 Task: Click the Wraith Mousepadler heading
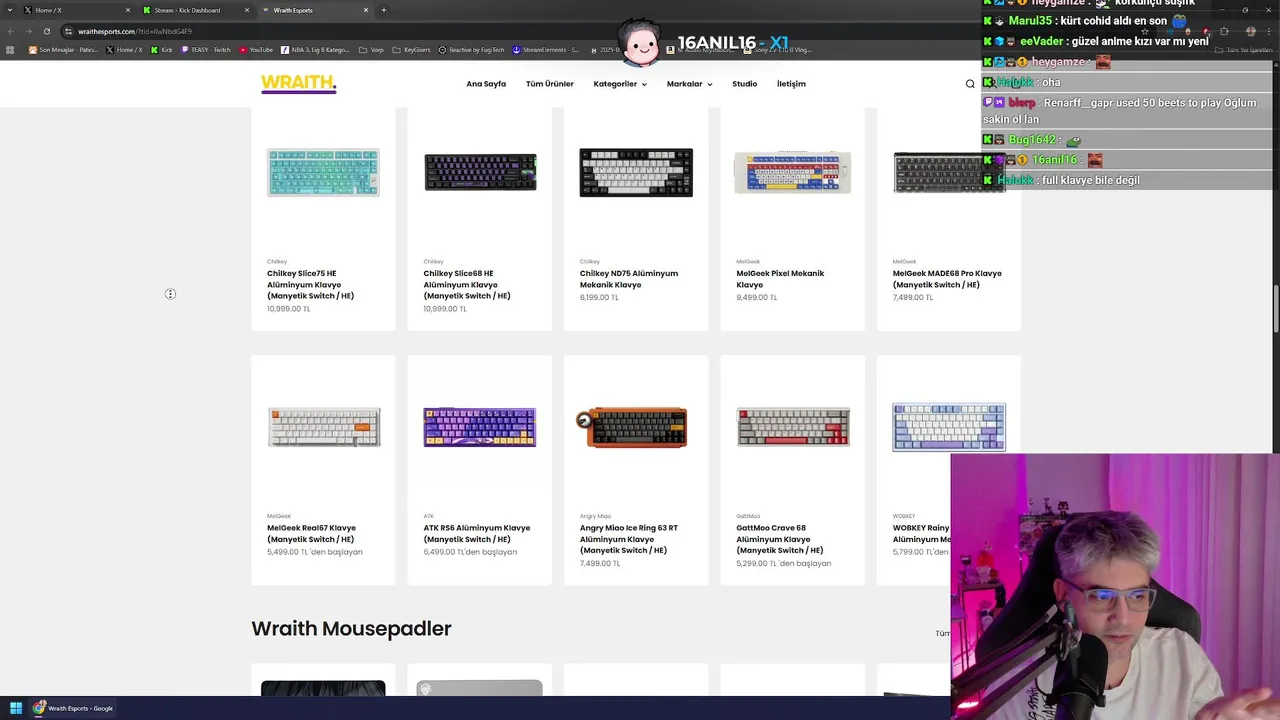pos(351,628)
